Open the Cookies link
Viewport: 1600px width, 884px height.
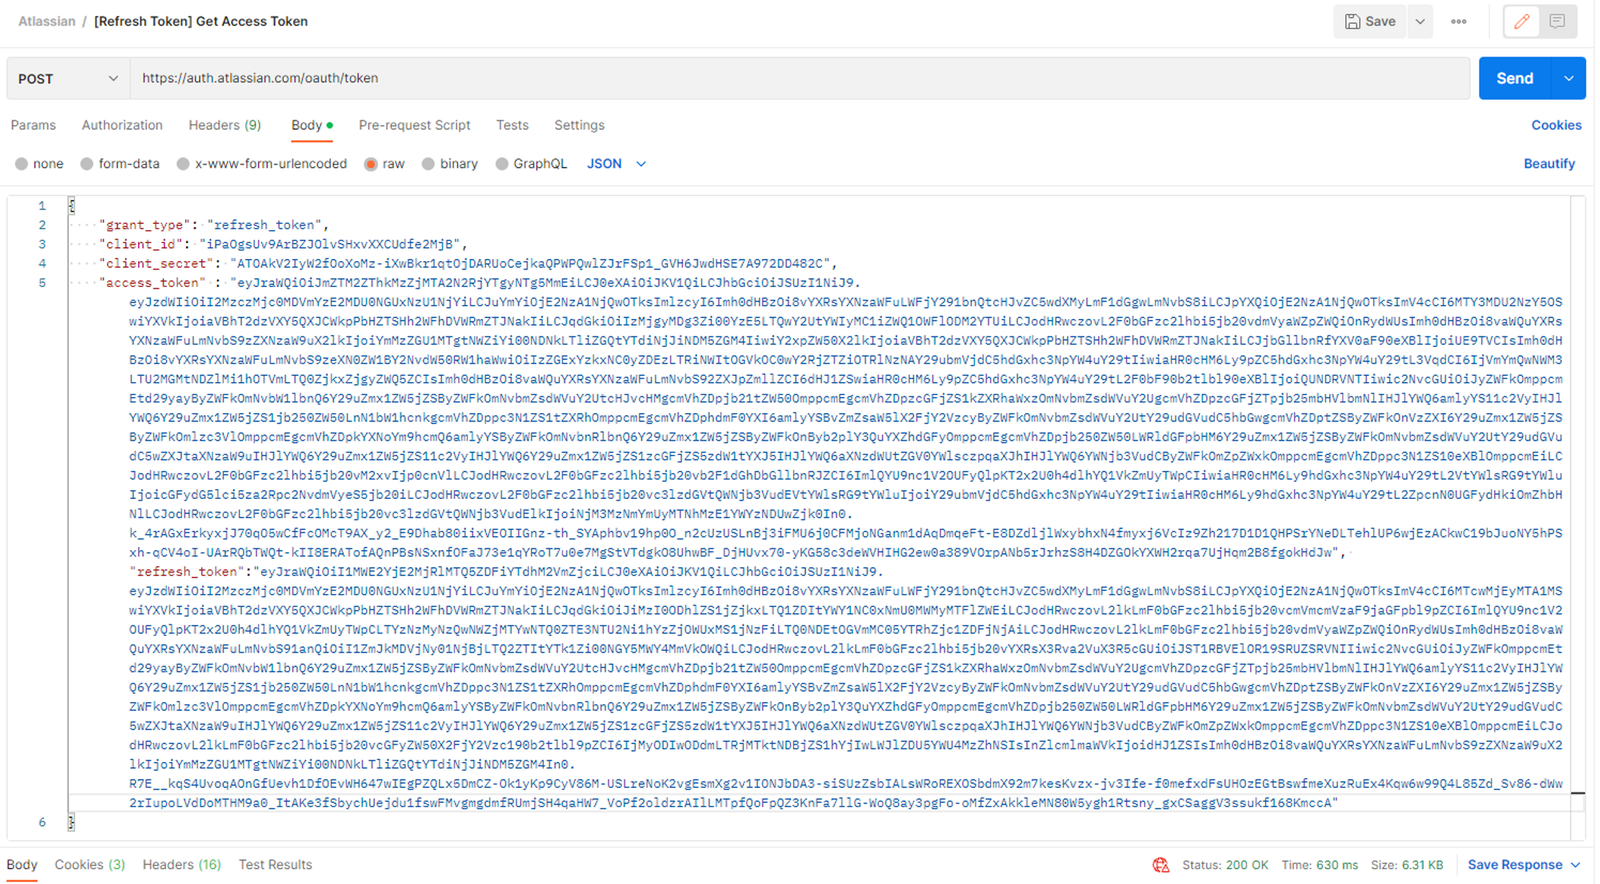click(x=1556, y=125)
